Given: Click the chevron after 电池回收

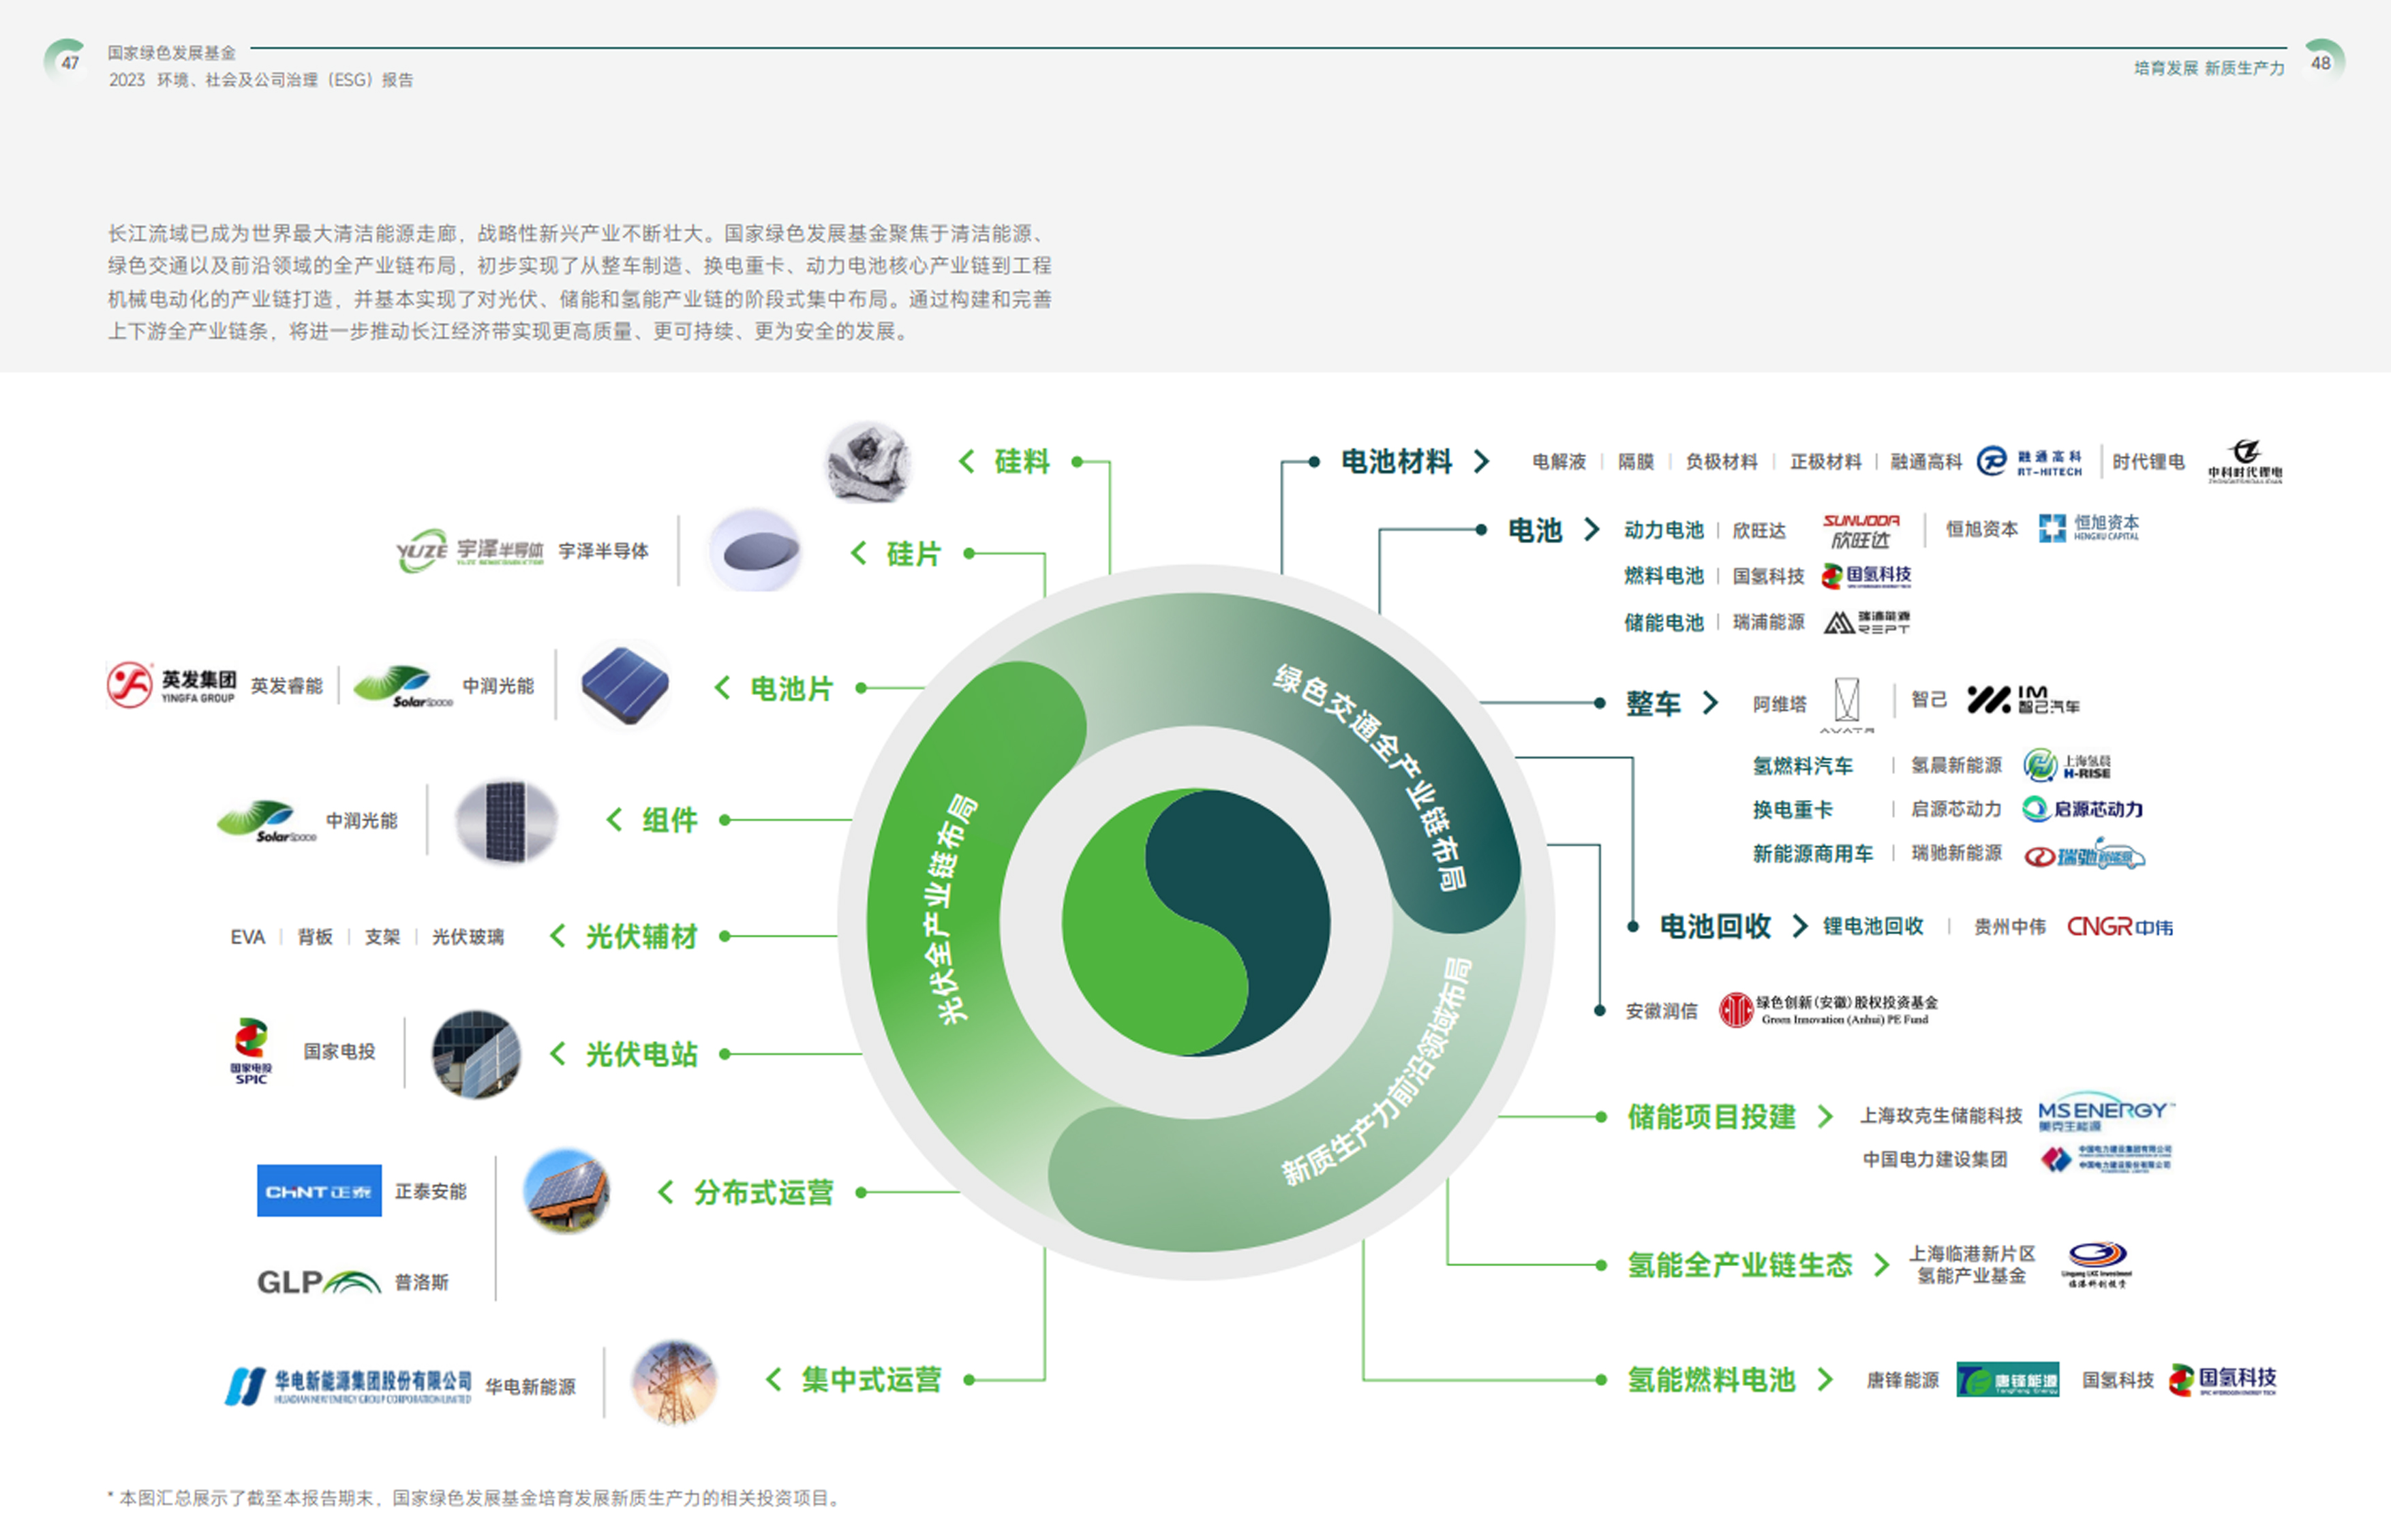Looking at the screenshot, I should pos(1800,926).
